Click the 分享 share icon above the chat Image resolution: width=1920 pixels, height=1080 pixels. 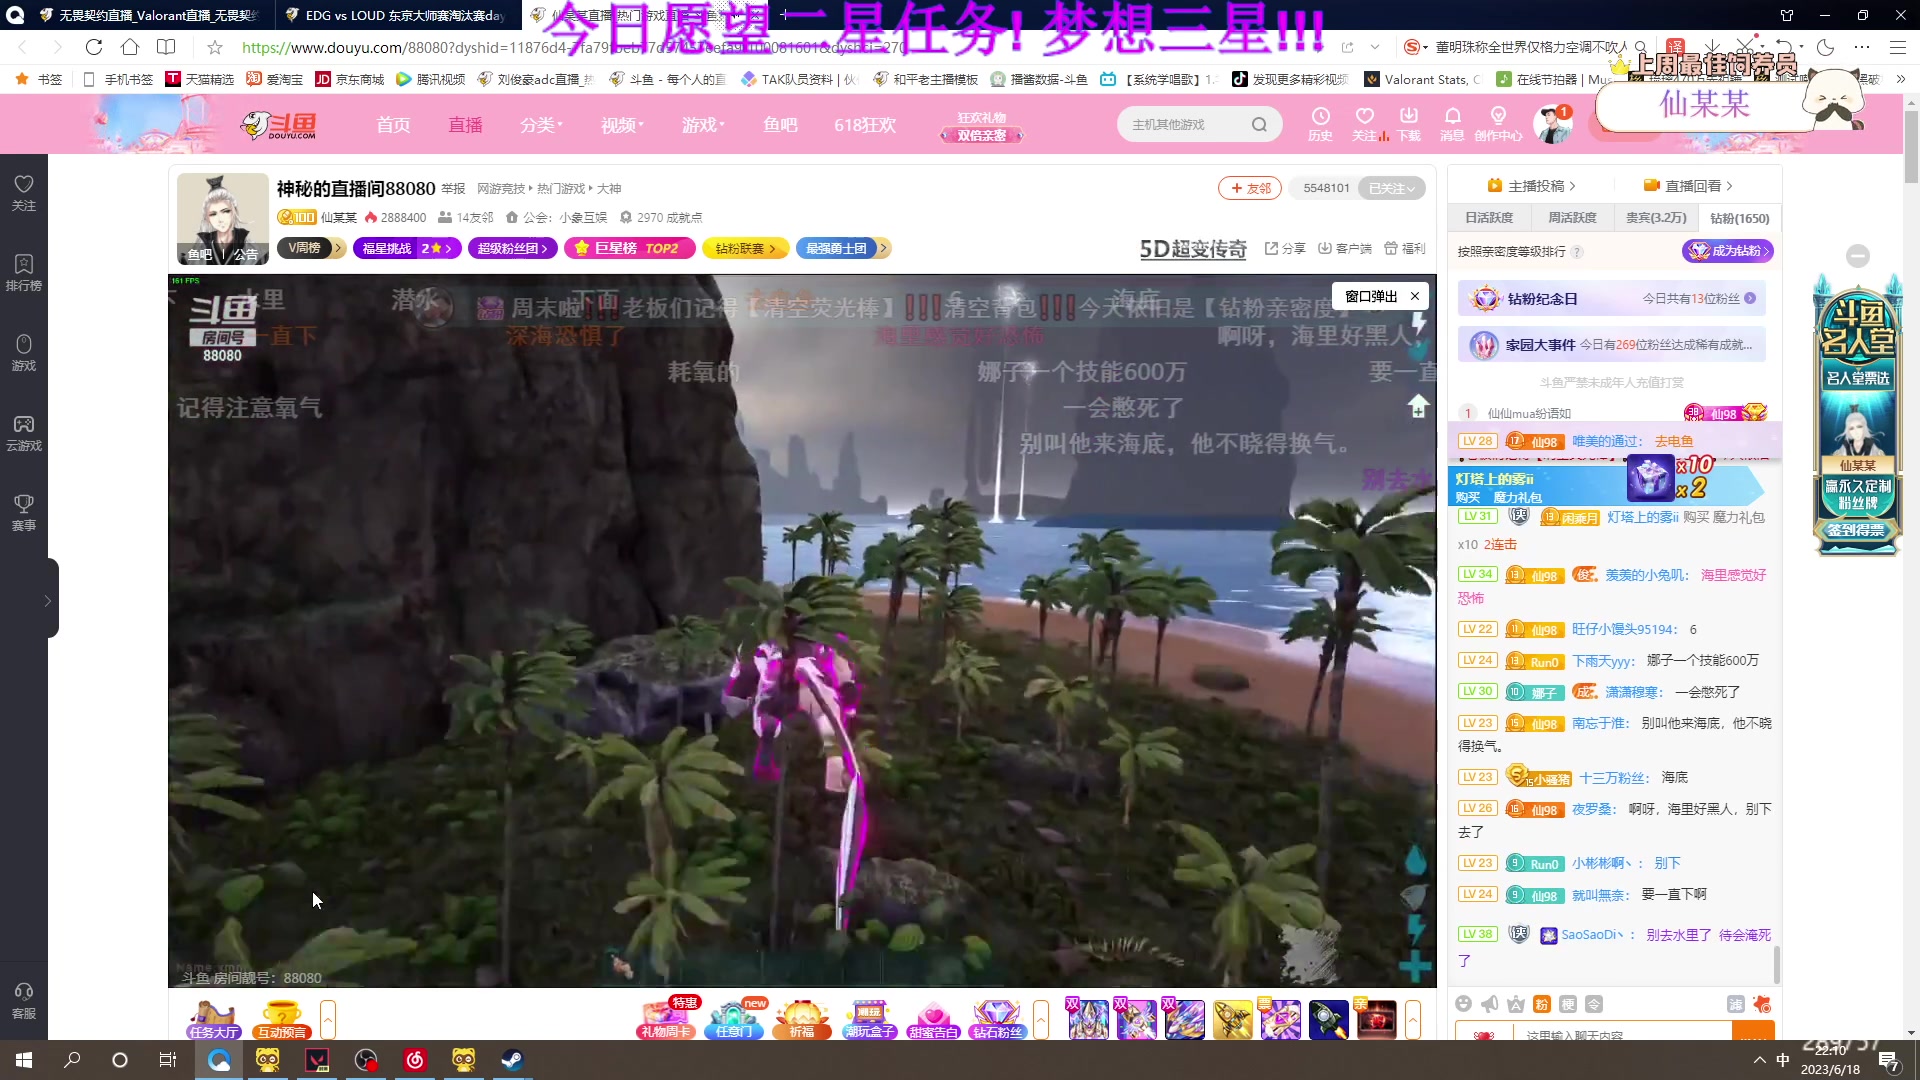pyautogui.click(x=1284, y=248)
